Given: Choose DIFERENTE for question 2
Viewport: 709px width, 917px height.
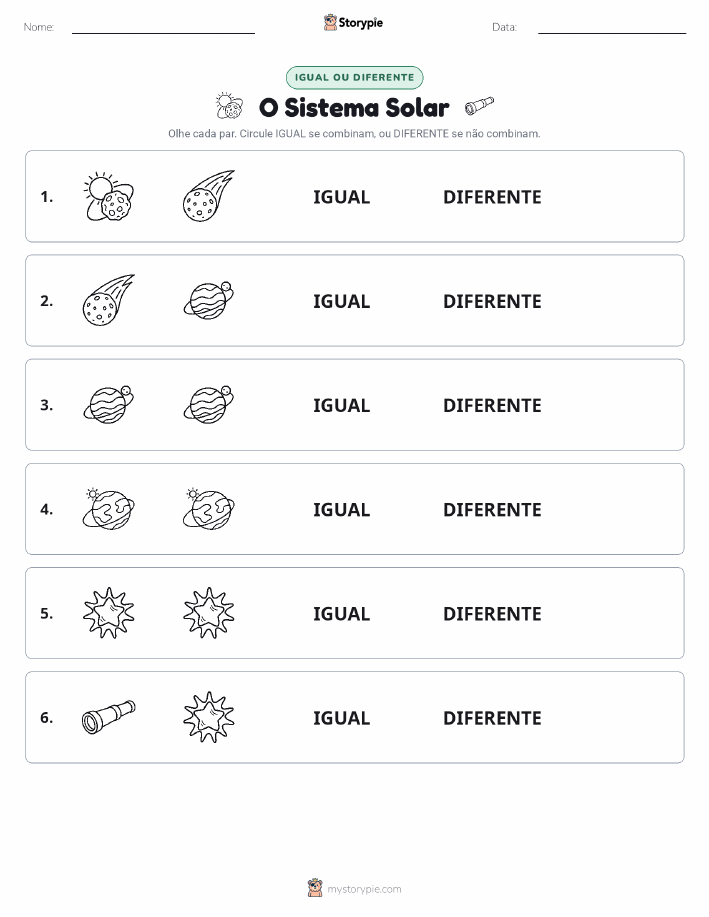Looking at the screenshot, I should 492,301.
